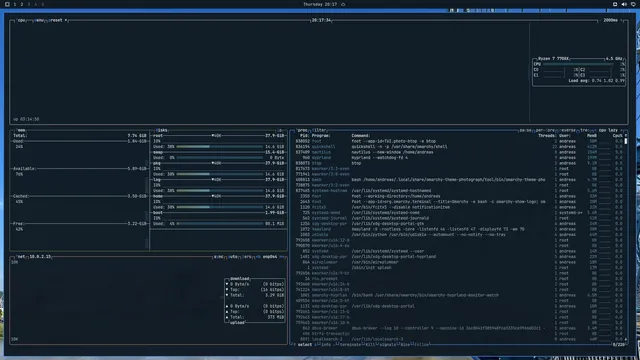The image size is (640, 360).
Task: Open signals list in proc footer
Action: pyautogui.click(x=387, y=344)
